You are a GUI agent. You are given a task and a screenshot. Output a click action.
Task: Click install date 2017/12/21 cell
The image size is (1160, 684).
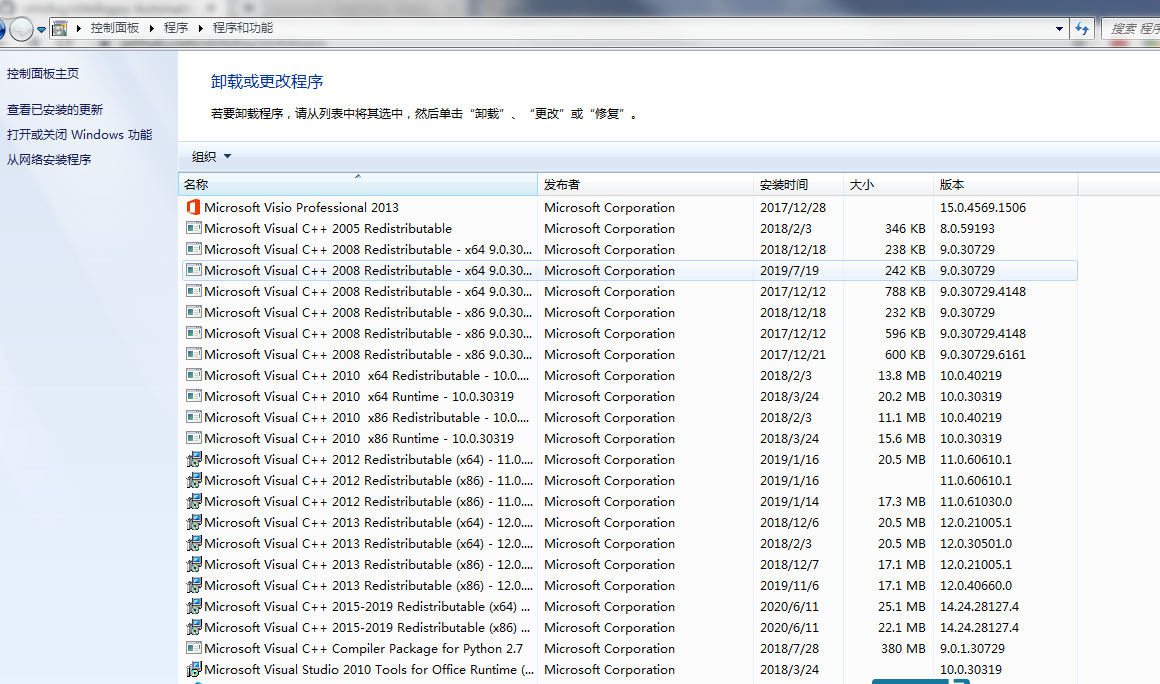(x=792, y=354)
